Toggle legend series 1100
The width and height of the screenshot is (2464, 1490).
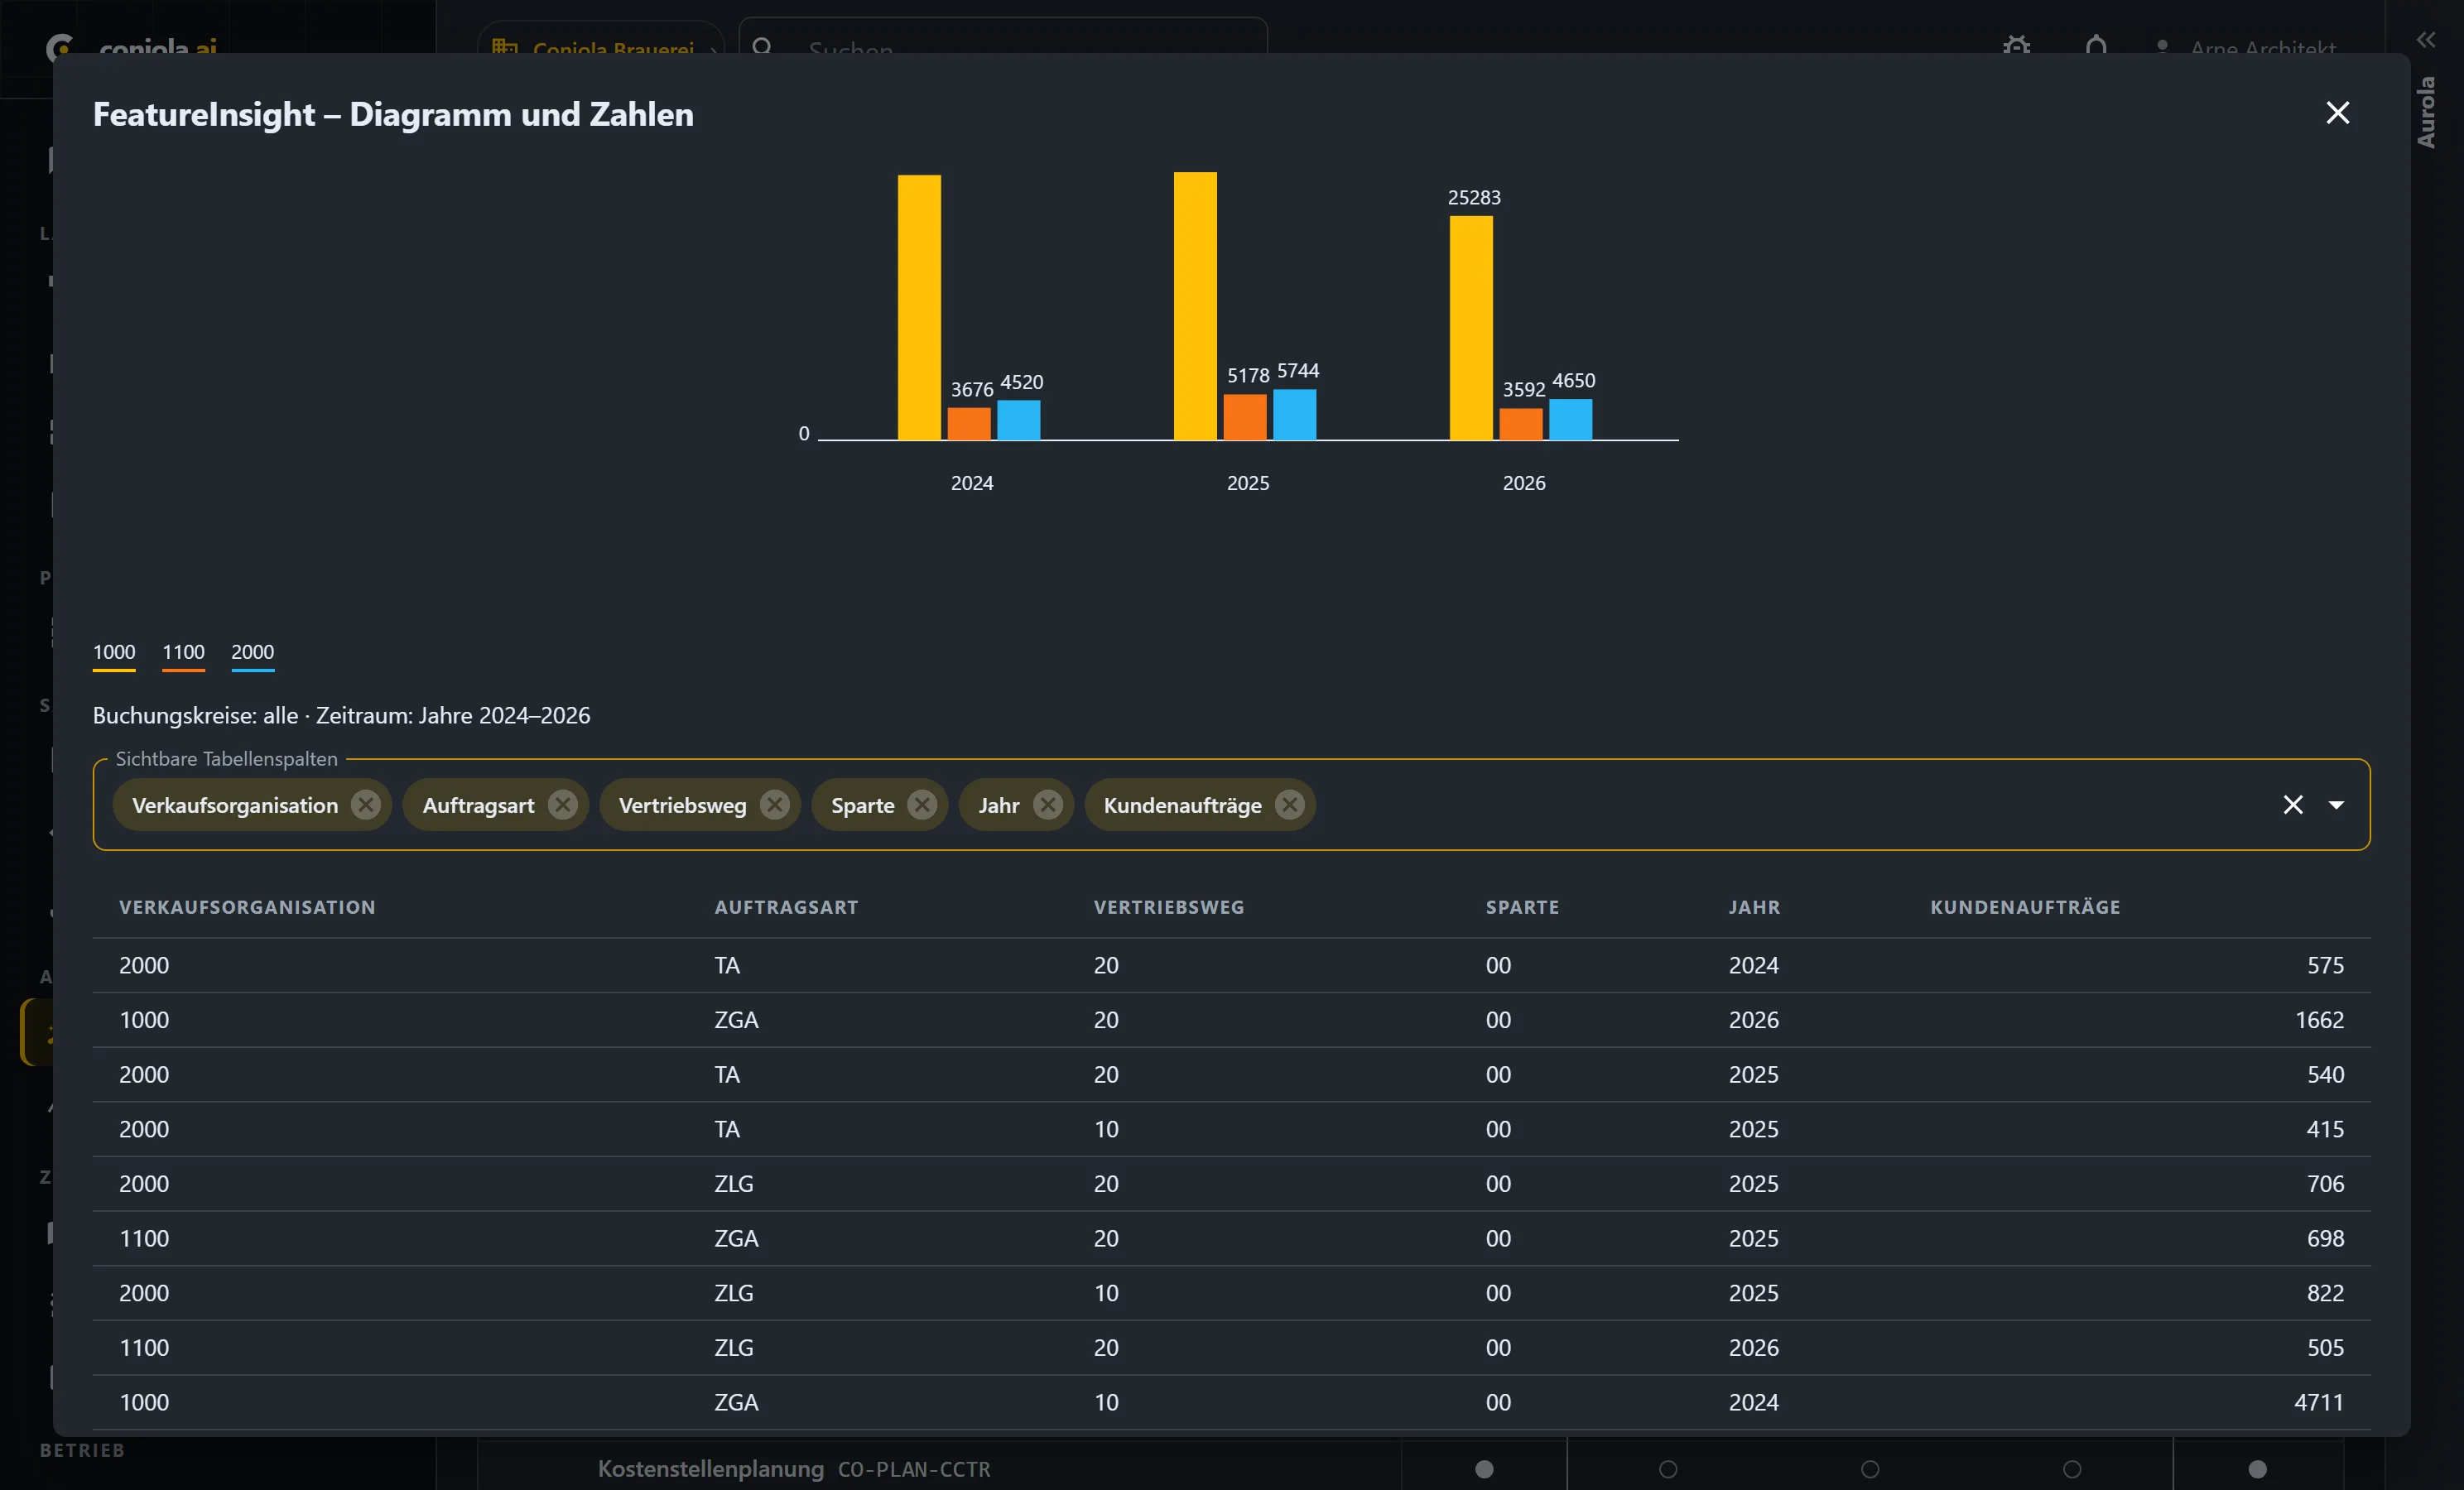click(183, 654)
